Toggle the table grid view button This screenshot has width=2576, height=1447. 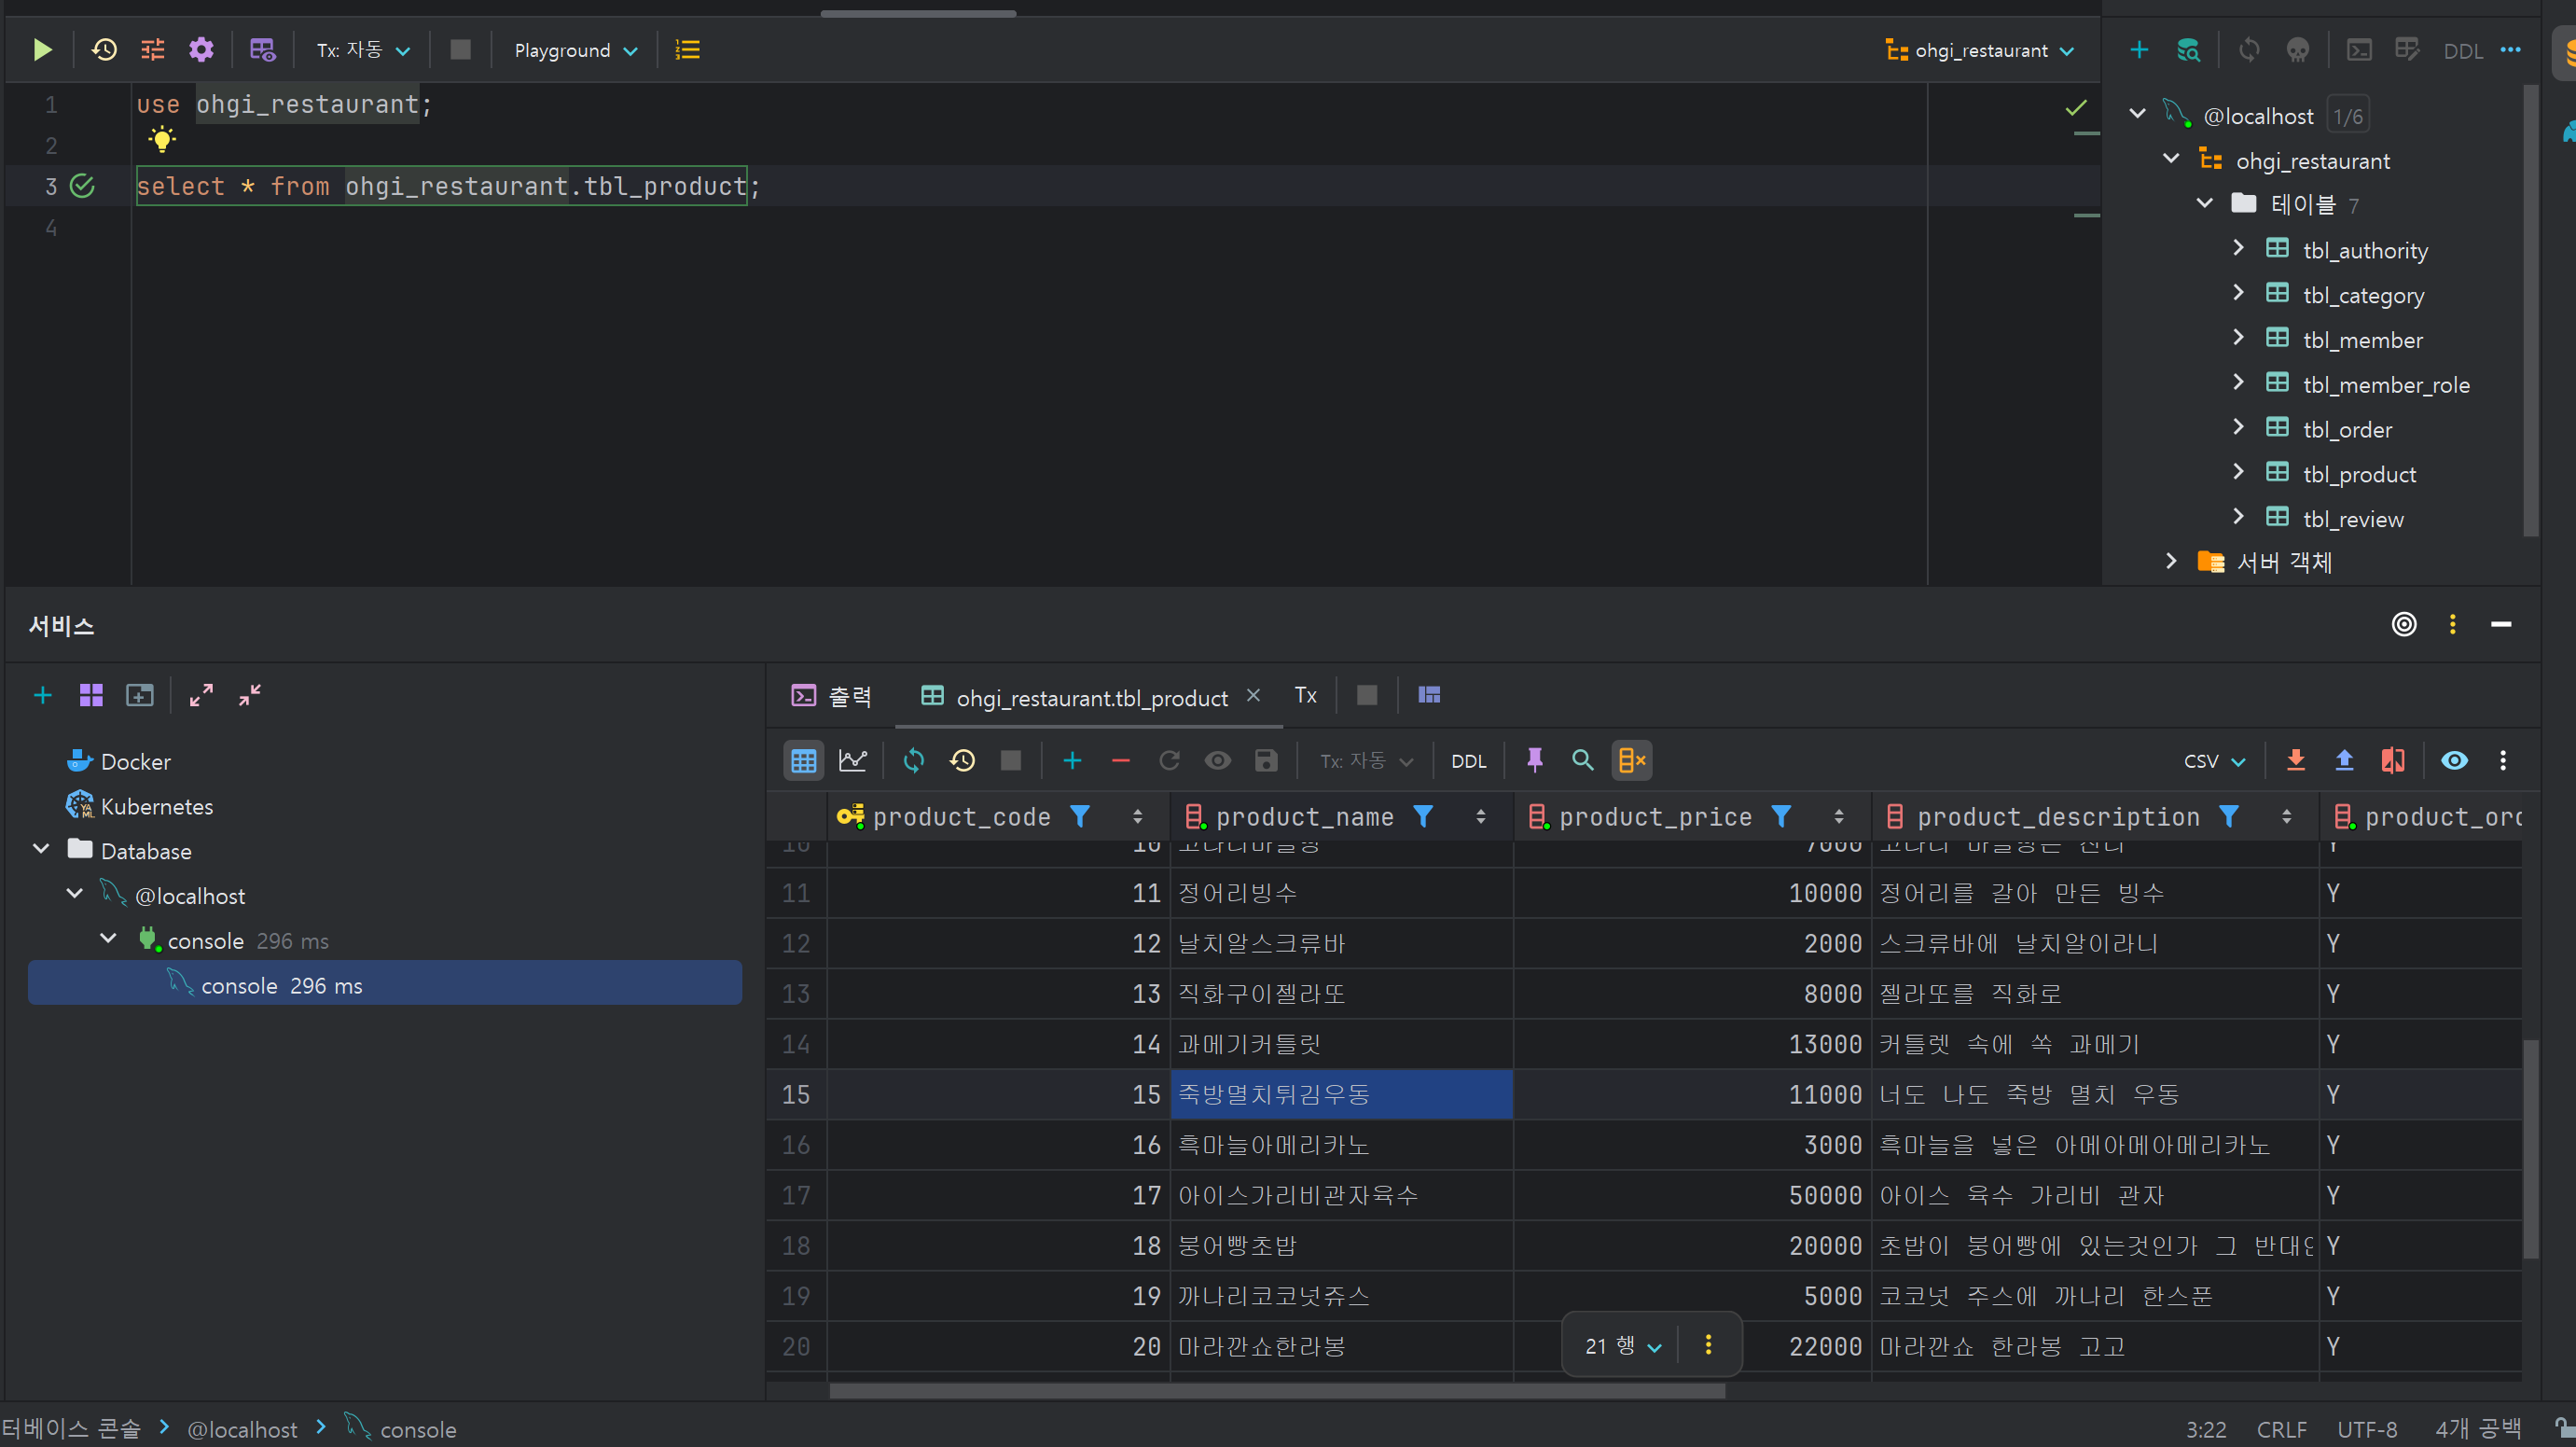click(803, 761)
